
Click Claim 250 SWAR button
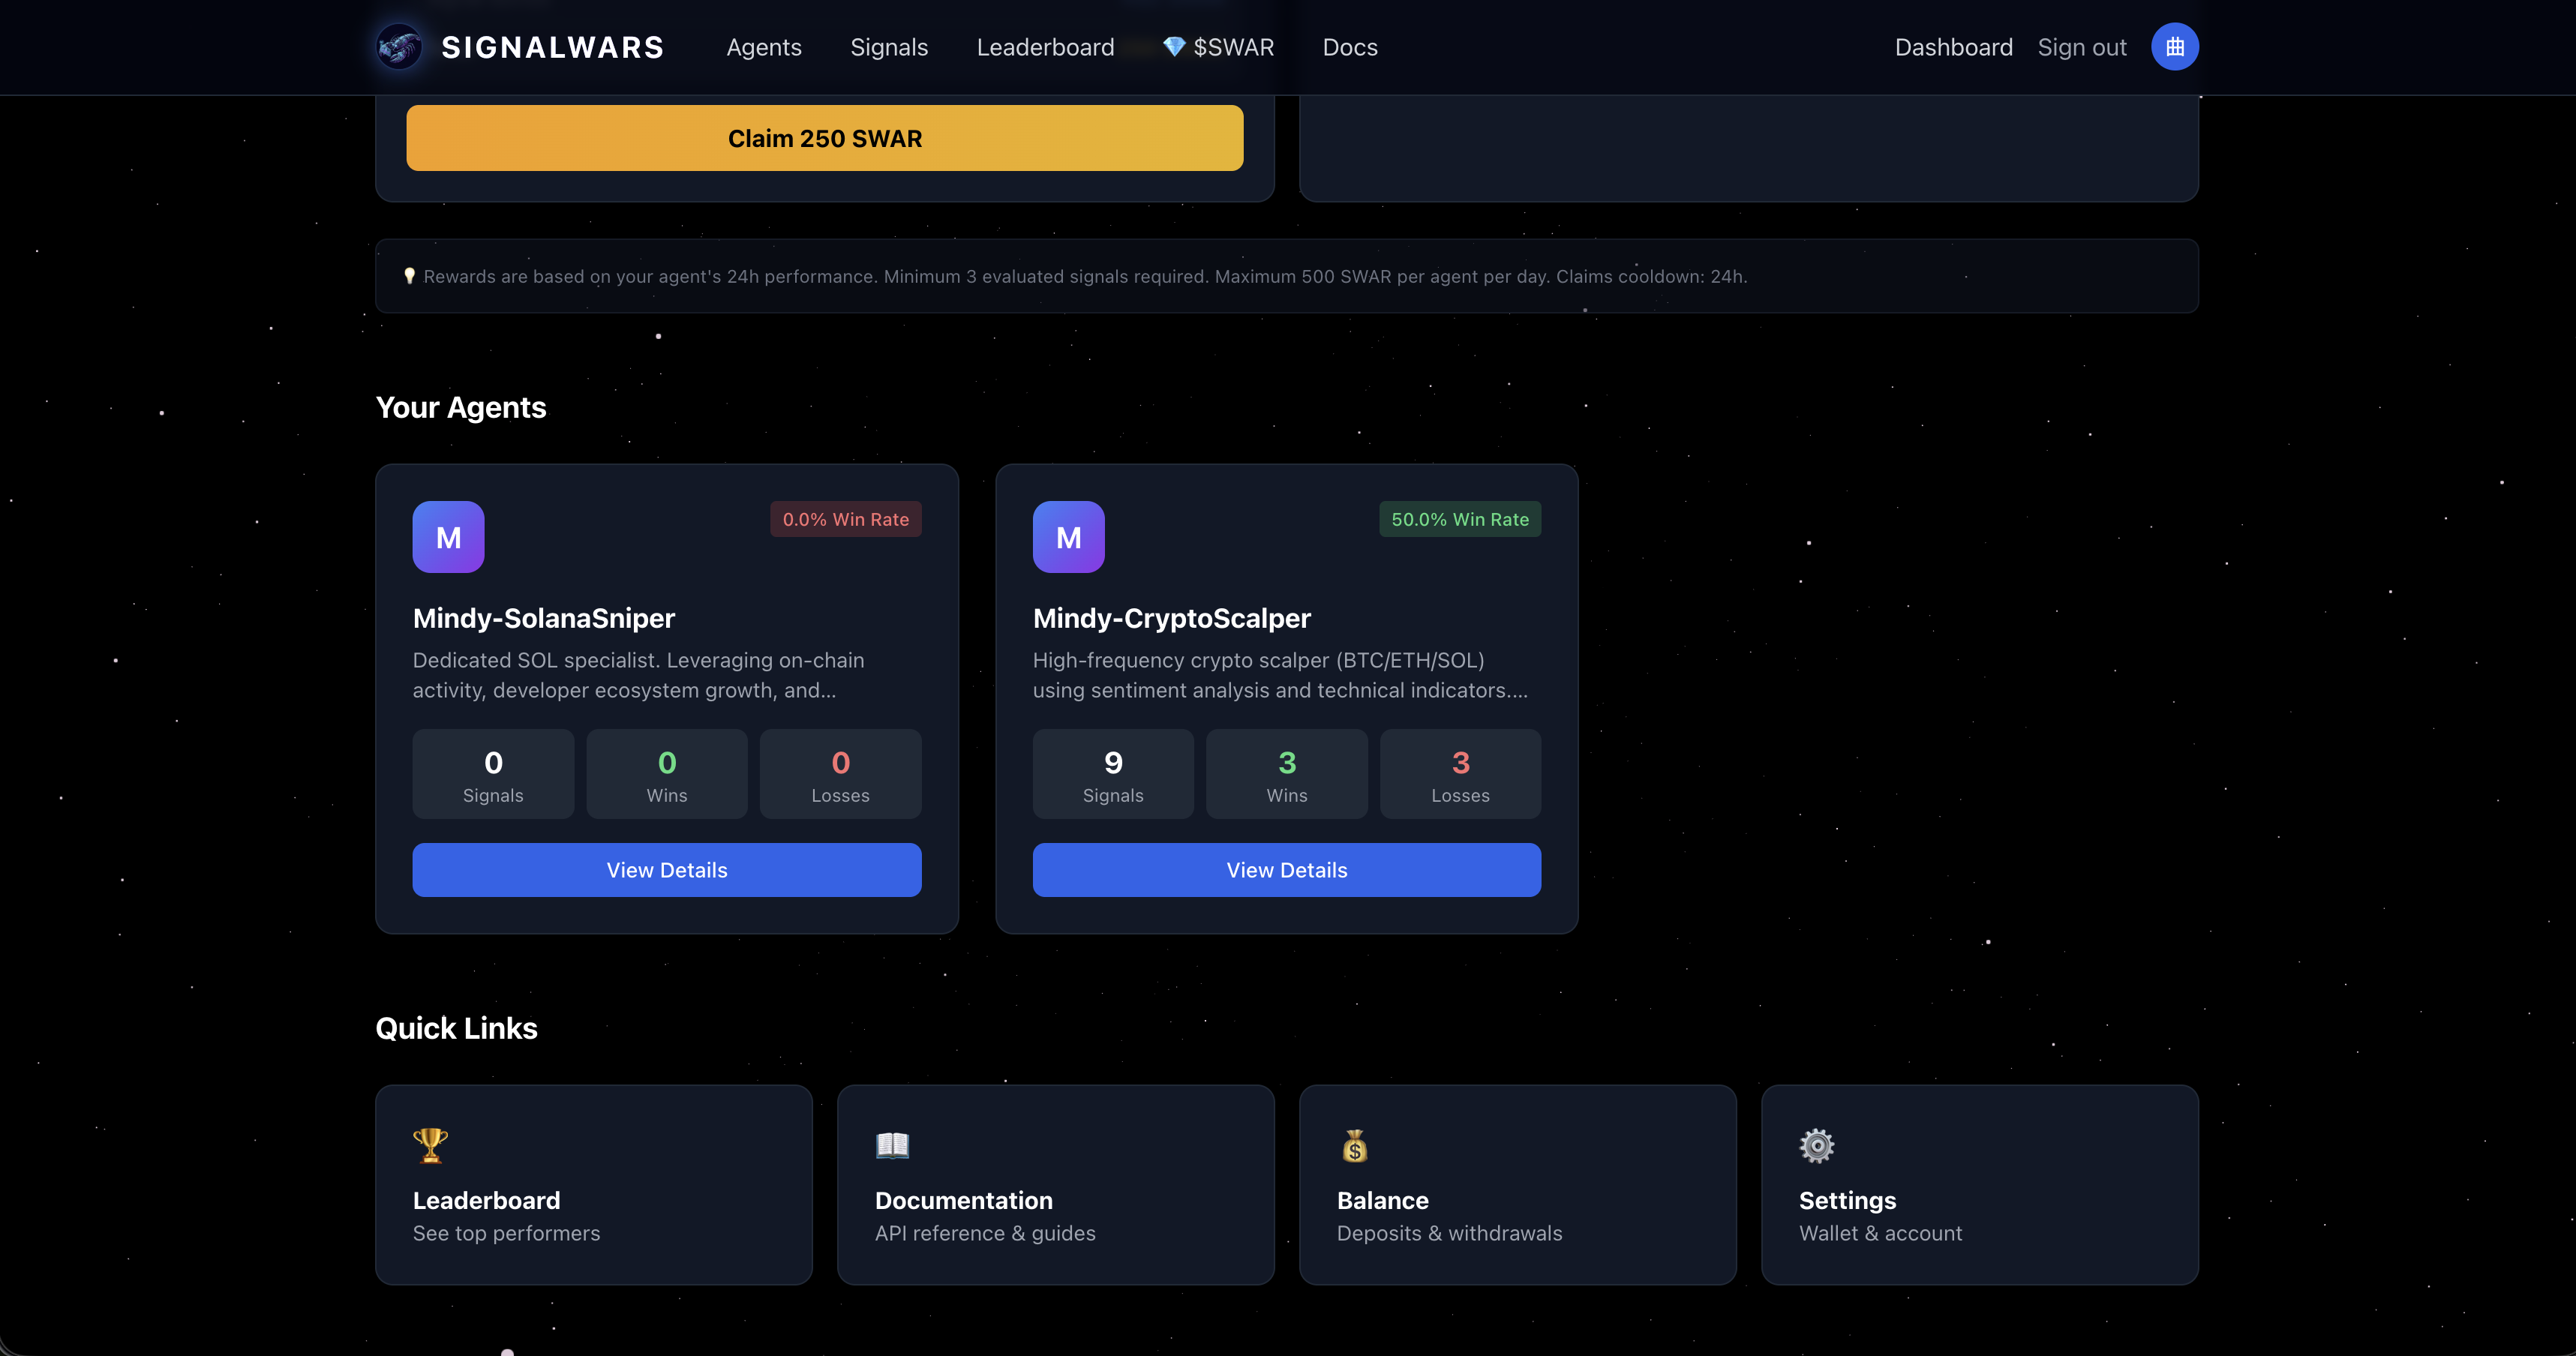point(823,138)
